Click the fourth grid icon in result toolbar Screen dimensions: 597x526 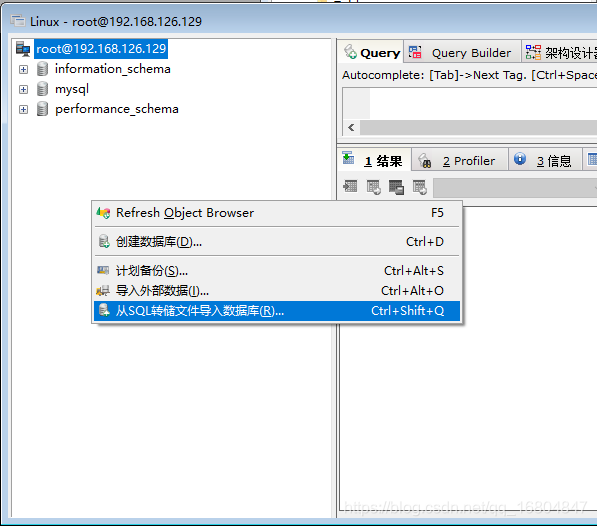[x=420, y=187]
